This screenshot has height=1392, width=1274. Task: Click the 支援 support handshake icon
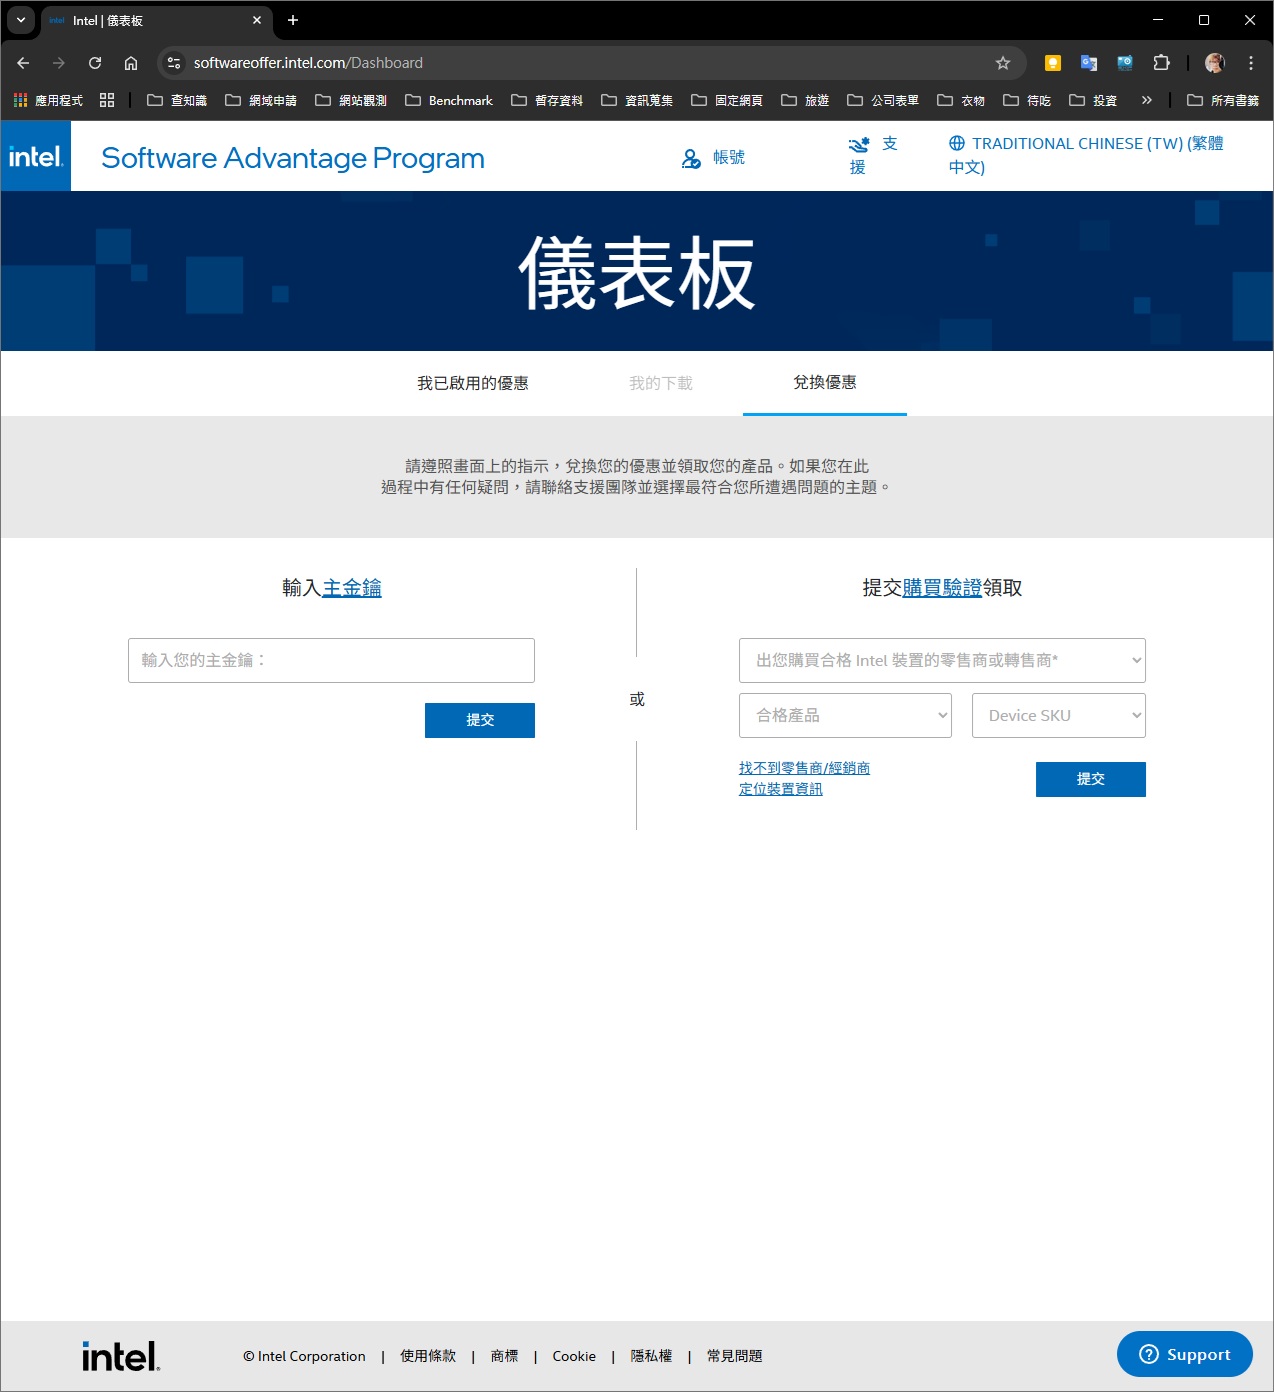pyautogui.click(x=859, y=145)
